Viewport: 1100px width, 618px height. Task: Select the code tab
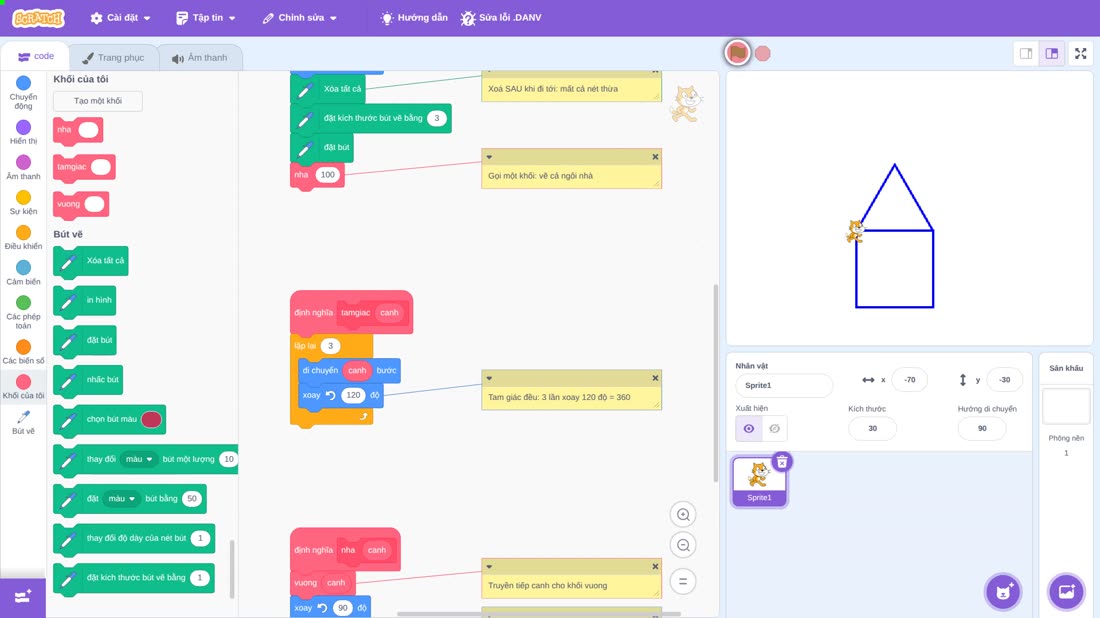click(35, 56)
